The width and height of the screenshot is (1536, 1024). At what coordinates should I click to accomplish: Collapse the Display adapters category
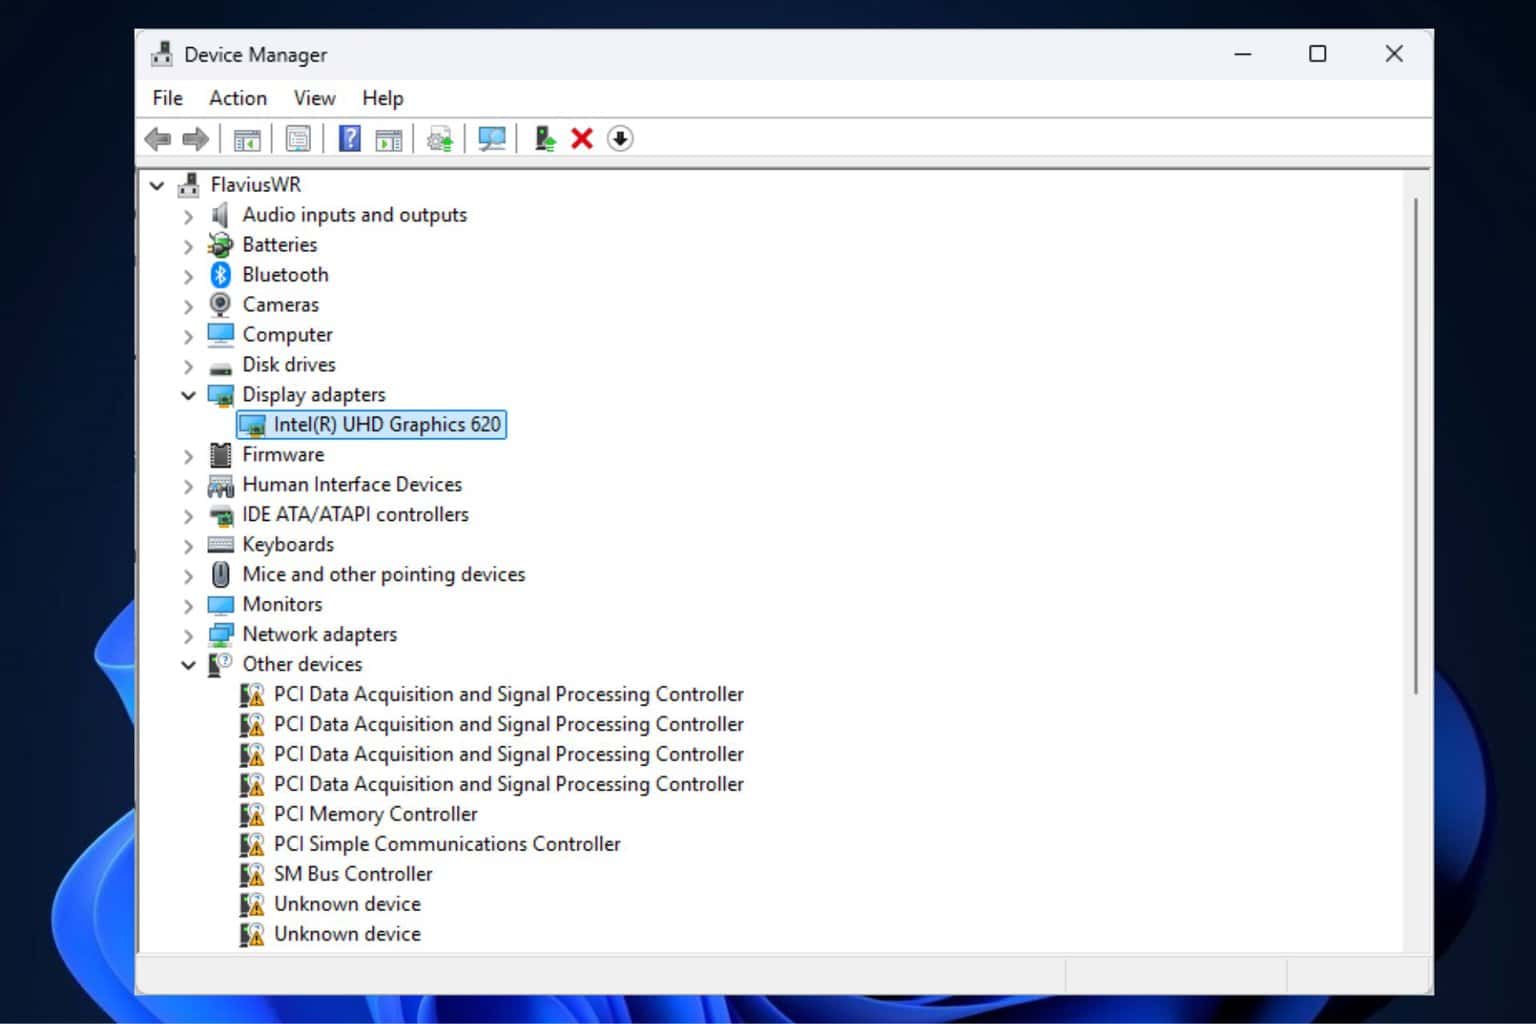coord(188,395)
